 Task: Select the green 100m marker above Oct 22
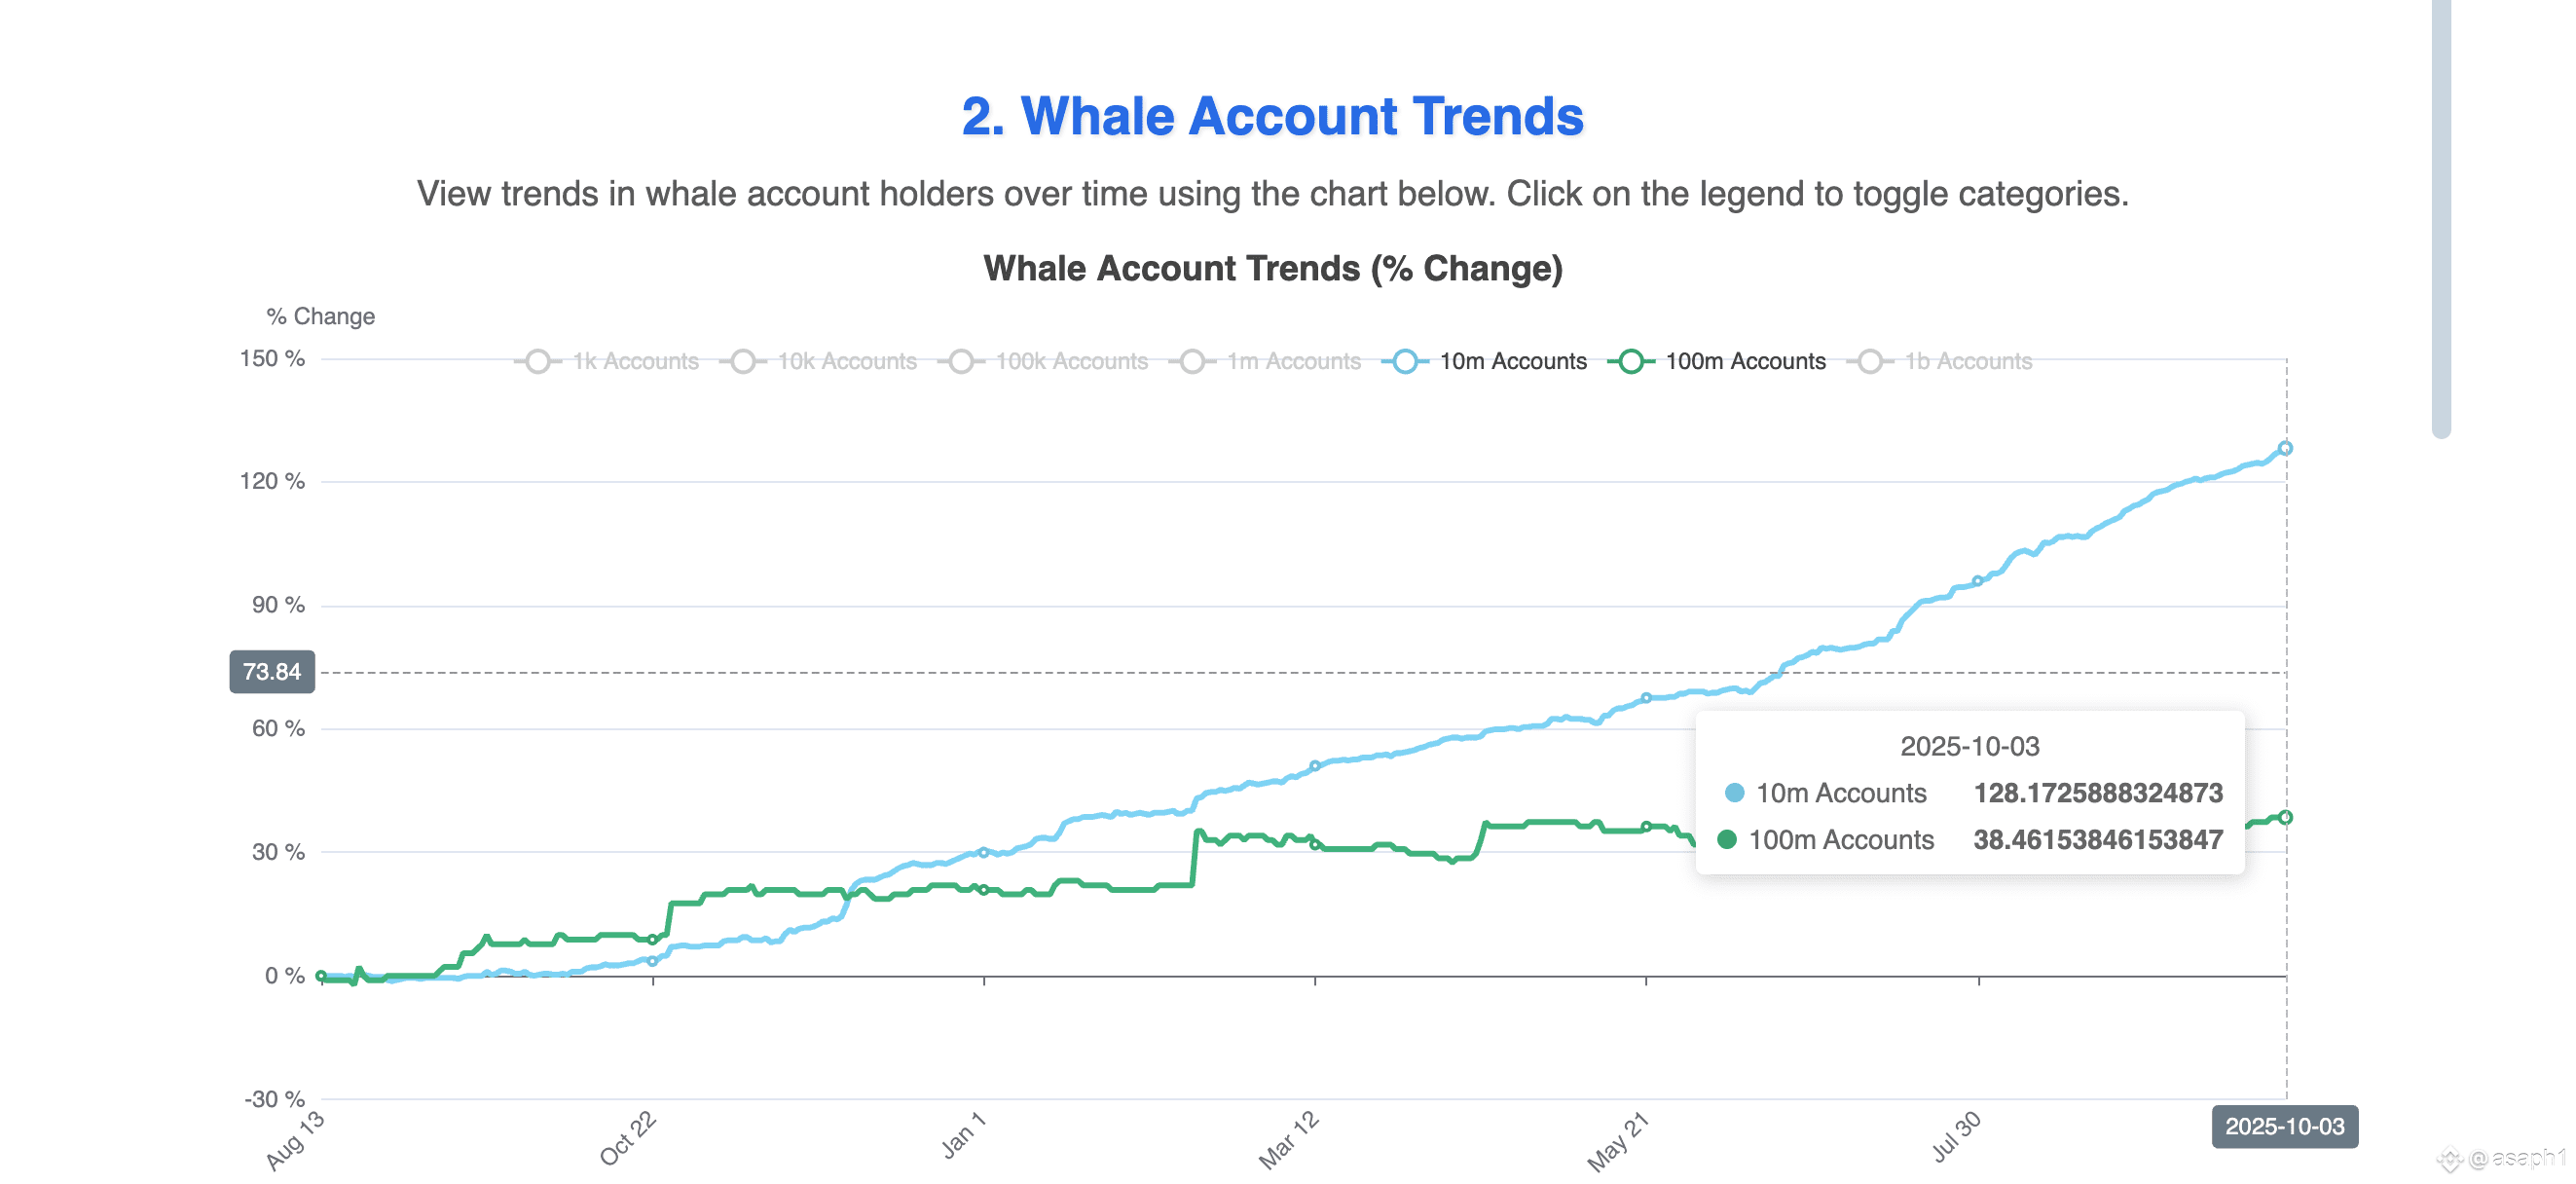coord(653,940)
